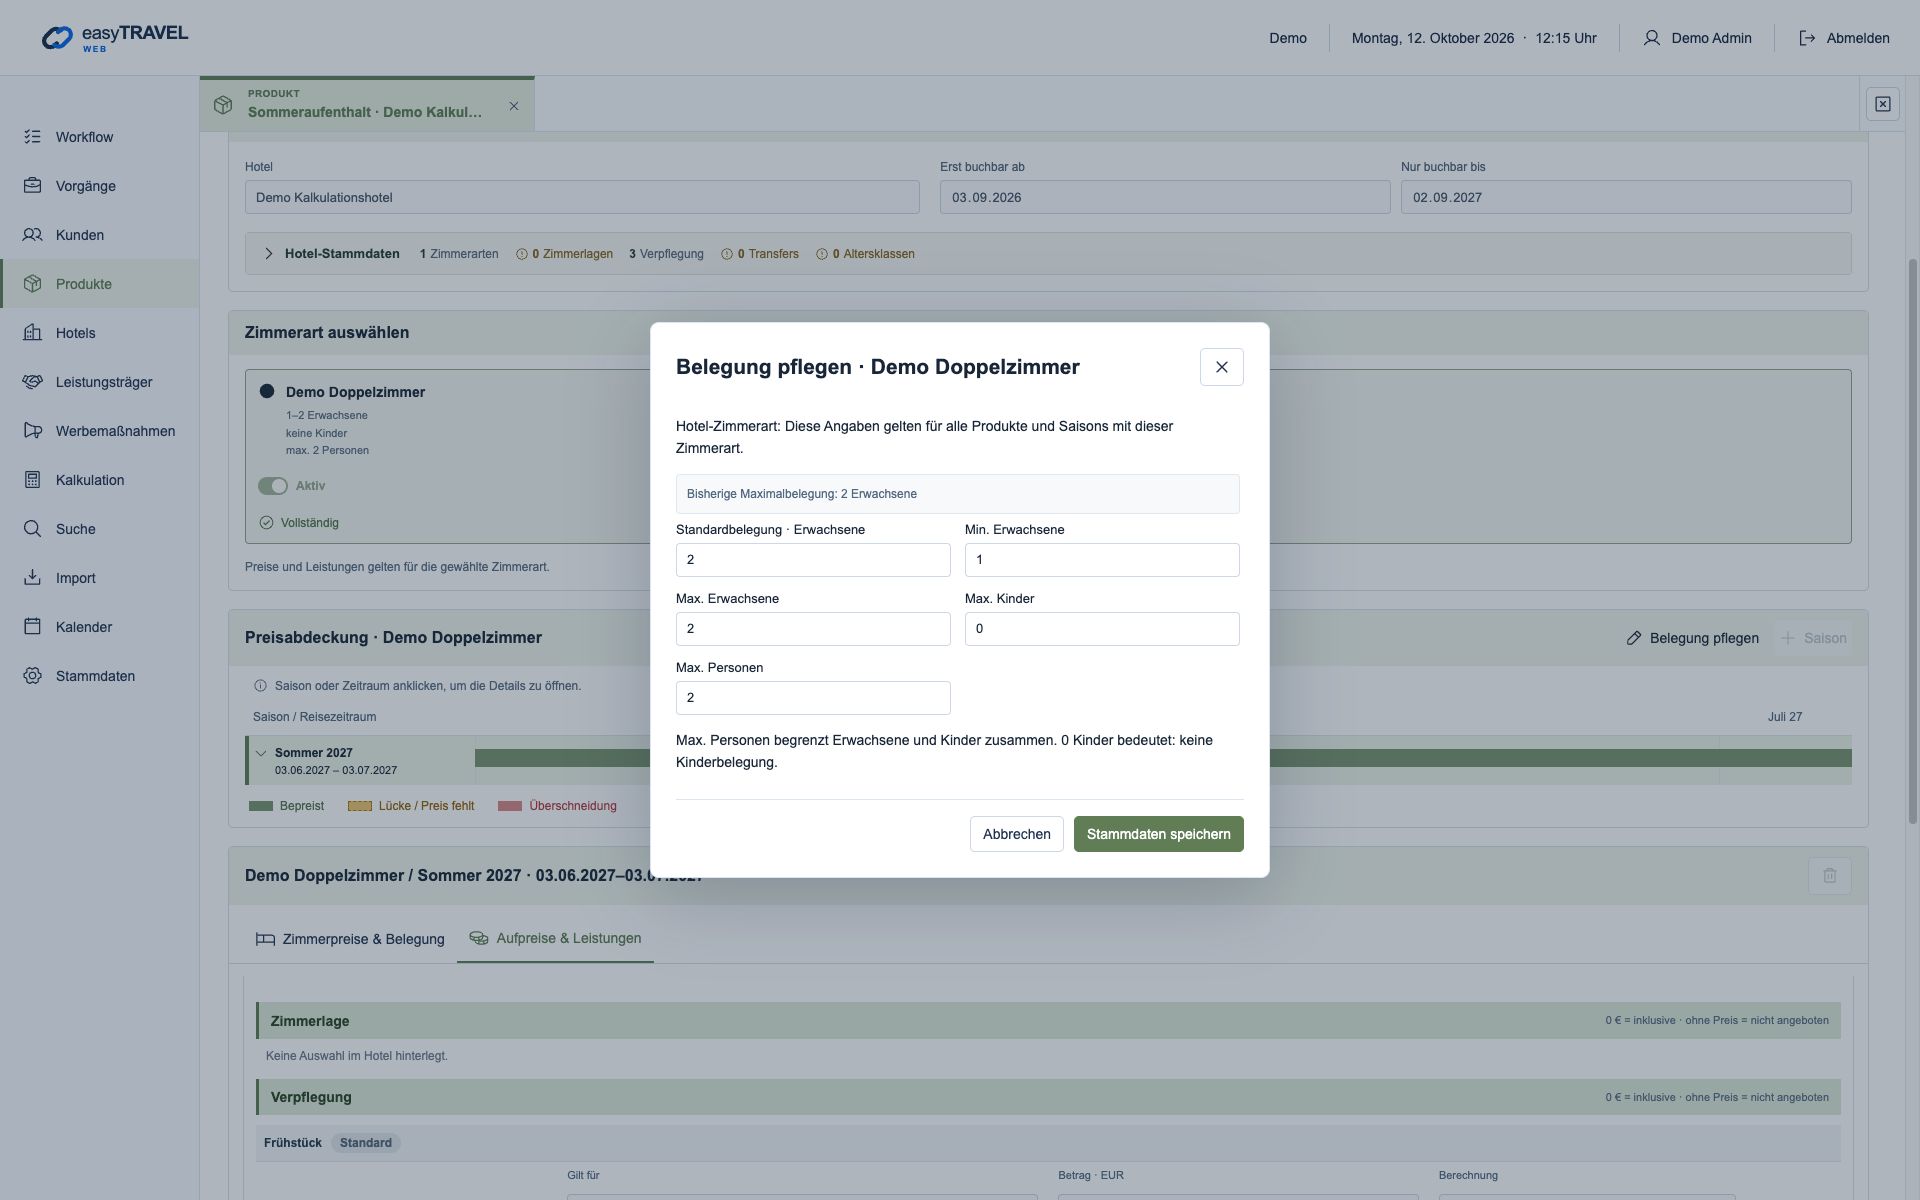The height and width of the screenshot is (1200, 1920).
Task: Select the Demo Doppelzimmer radio button
Action: tap(267, 391)
